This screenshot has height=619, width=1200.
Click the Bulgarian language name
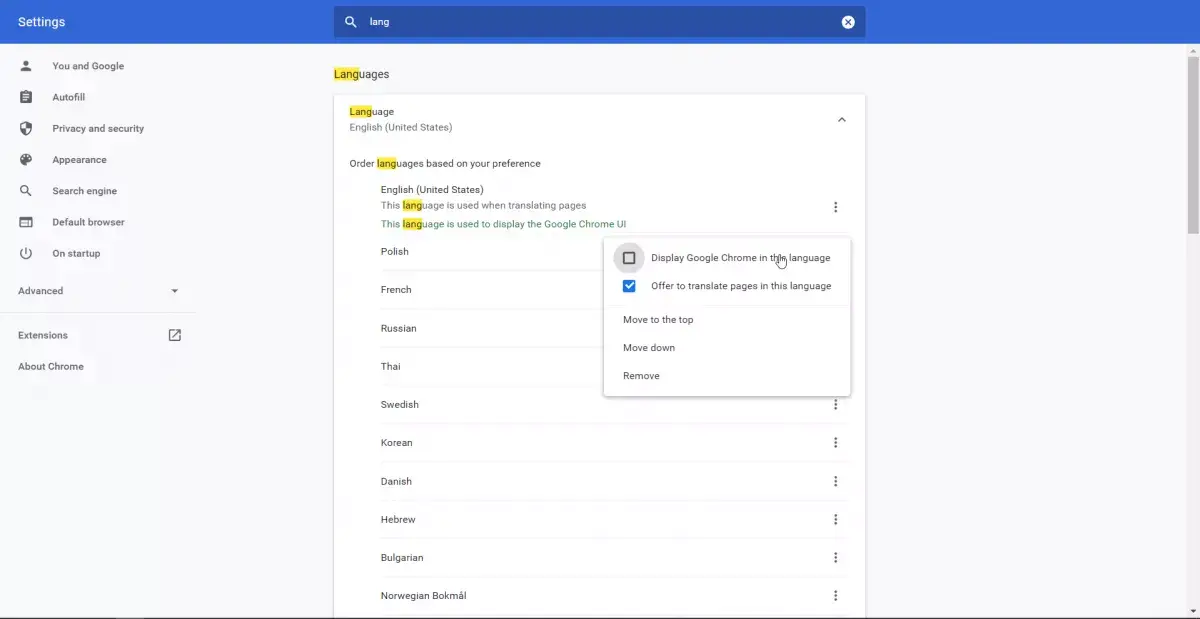(x=402, y=558)
